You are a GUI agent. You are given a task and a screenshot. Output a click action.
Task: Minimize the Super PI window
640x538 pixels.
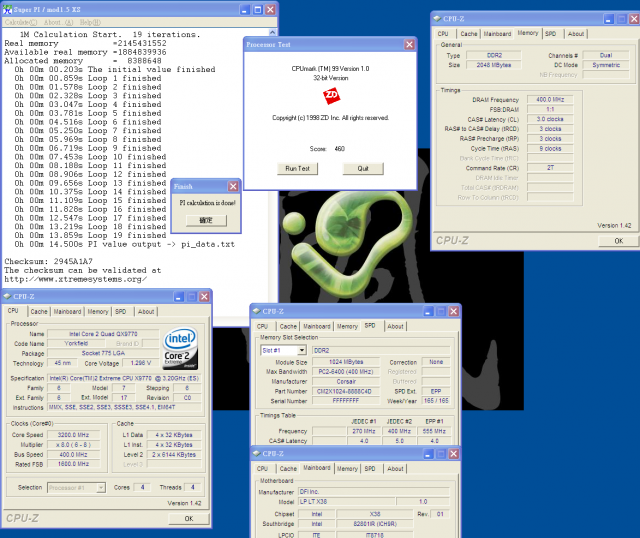coord(244,9)
